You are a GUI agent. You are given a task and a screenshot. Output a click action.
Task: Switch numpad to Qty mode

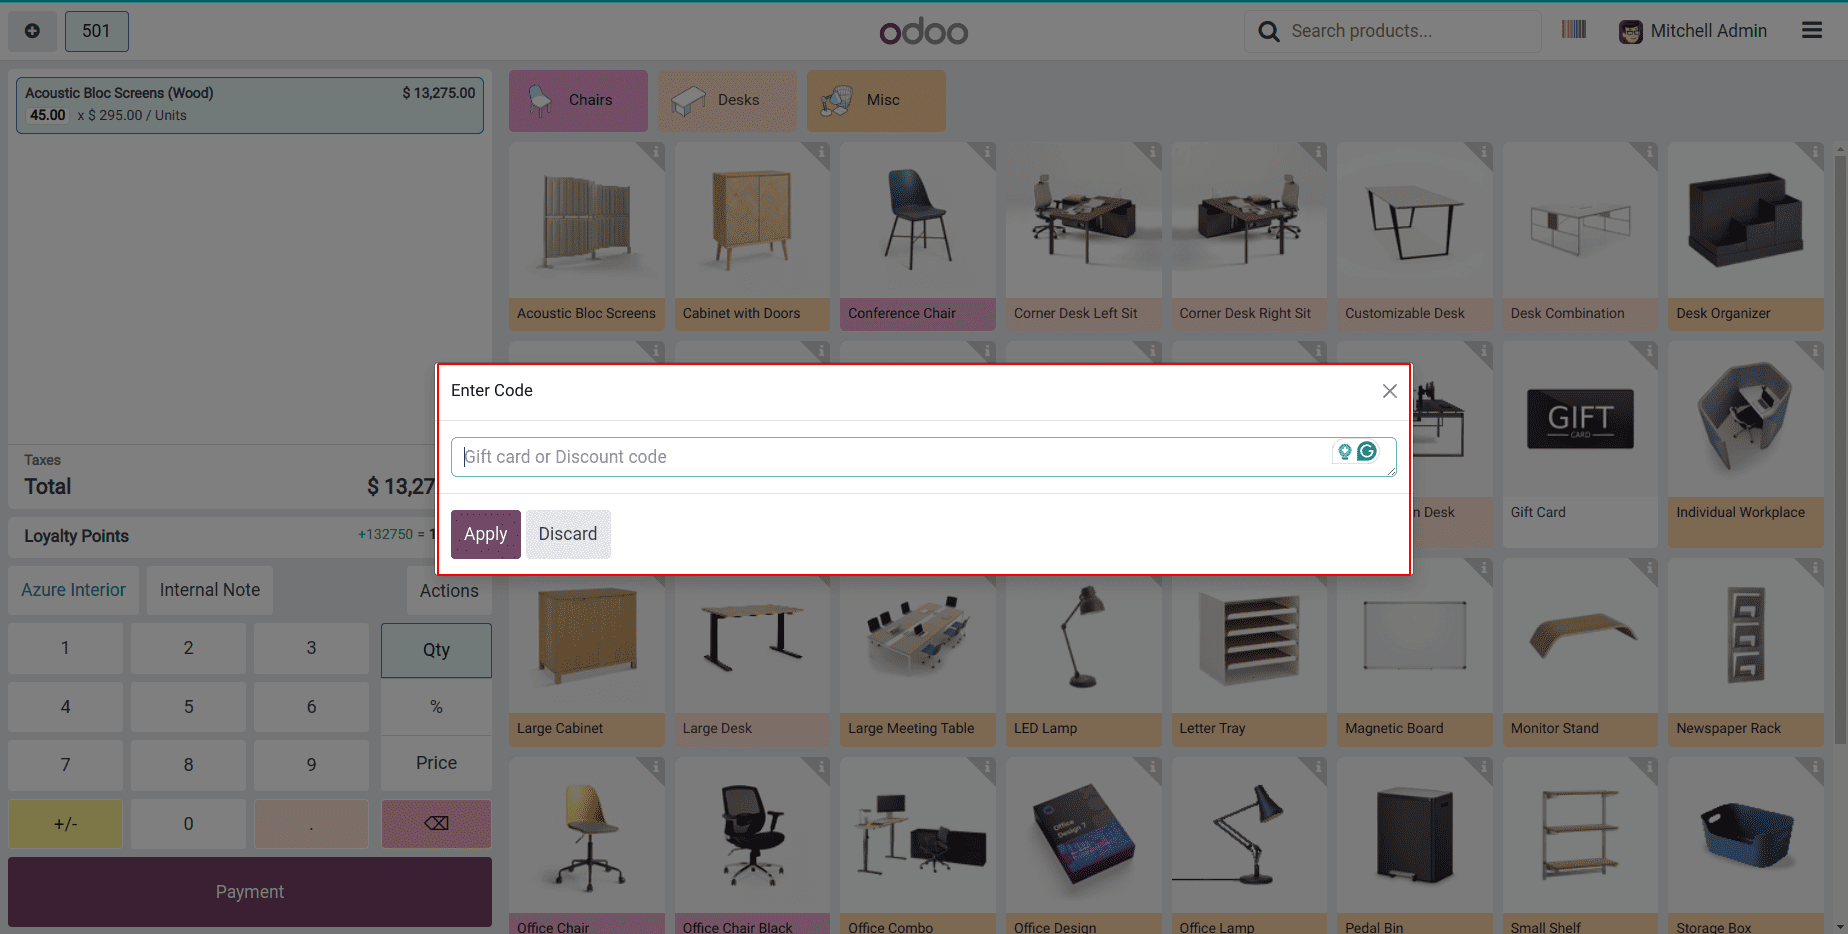[x=436, y=650]
